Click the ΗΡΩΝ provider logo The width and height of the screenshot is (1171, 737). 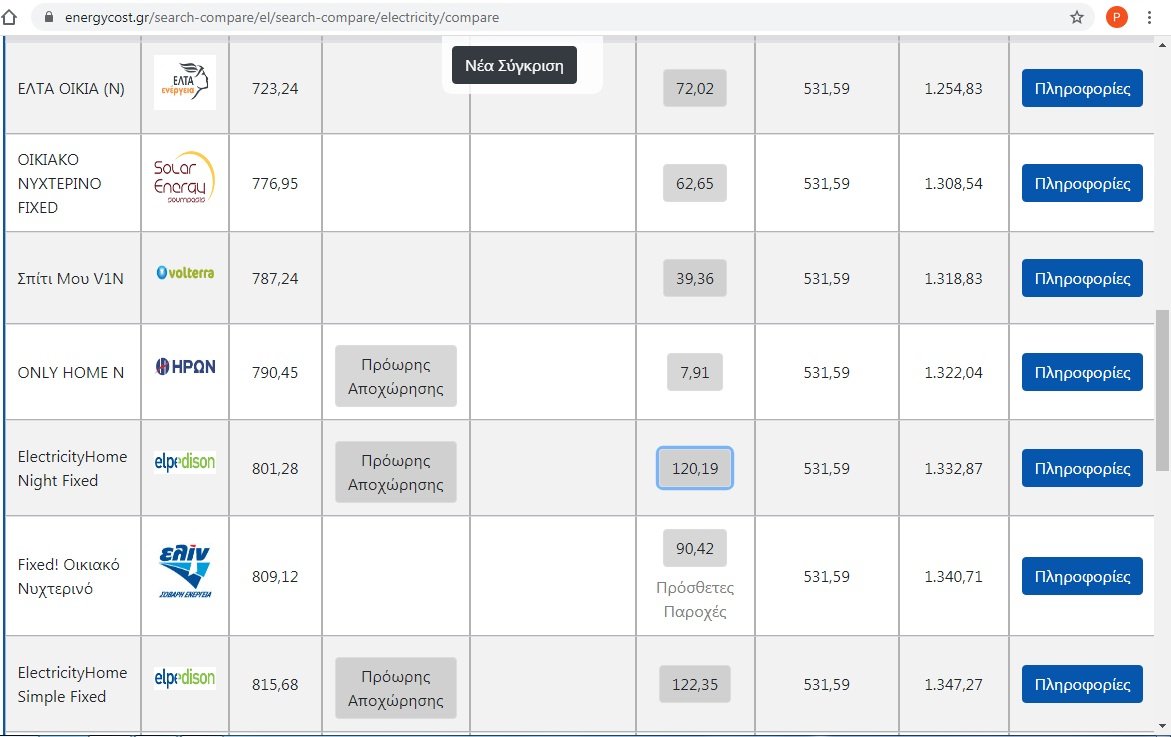pos(185,367)
